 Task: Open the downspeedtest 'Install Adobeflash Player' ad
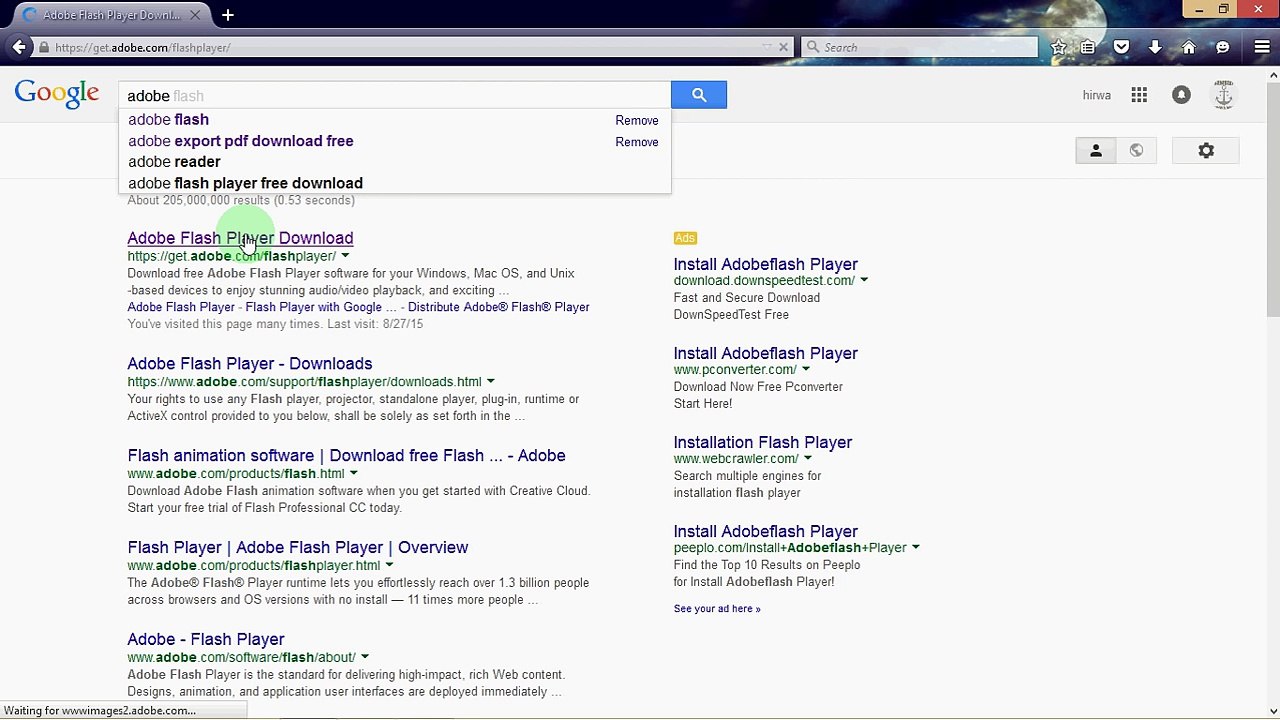tap(766, 265)
